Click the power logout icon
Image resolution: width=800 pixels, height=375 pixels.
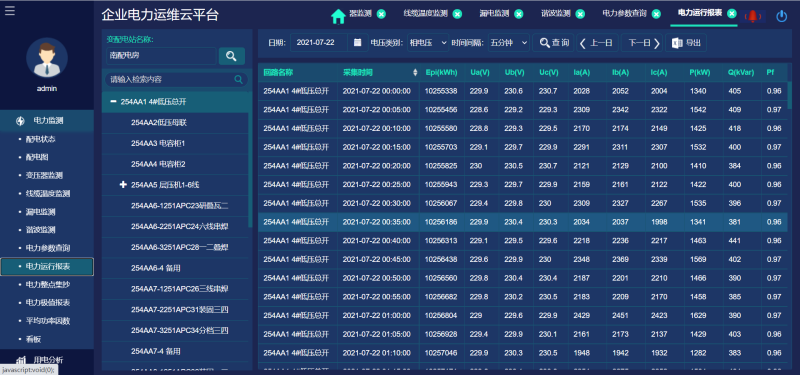click(x=782, y=16)
